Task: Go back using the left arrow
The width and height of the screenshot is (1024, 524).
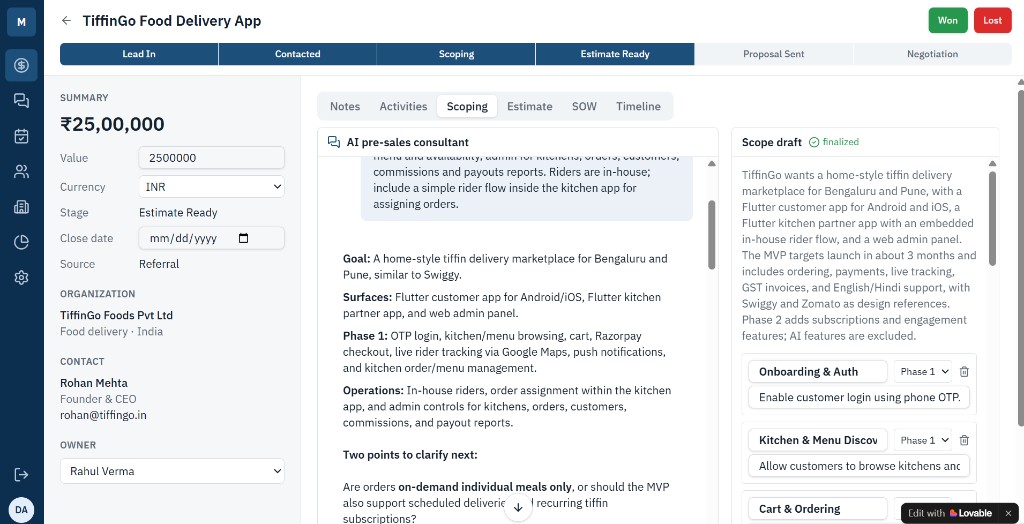Action: [66, 21]
